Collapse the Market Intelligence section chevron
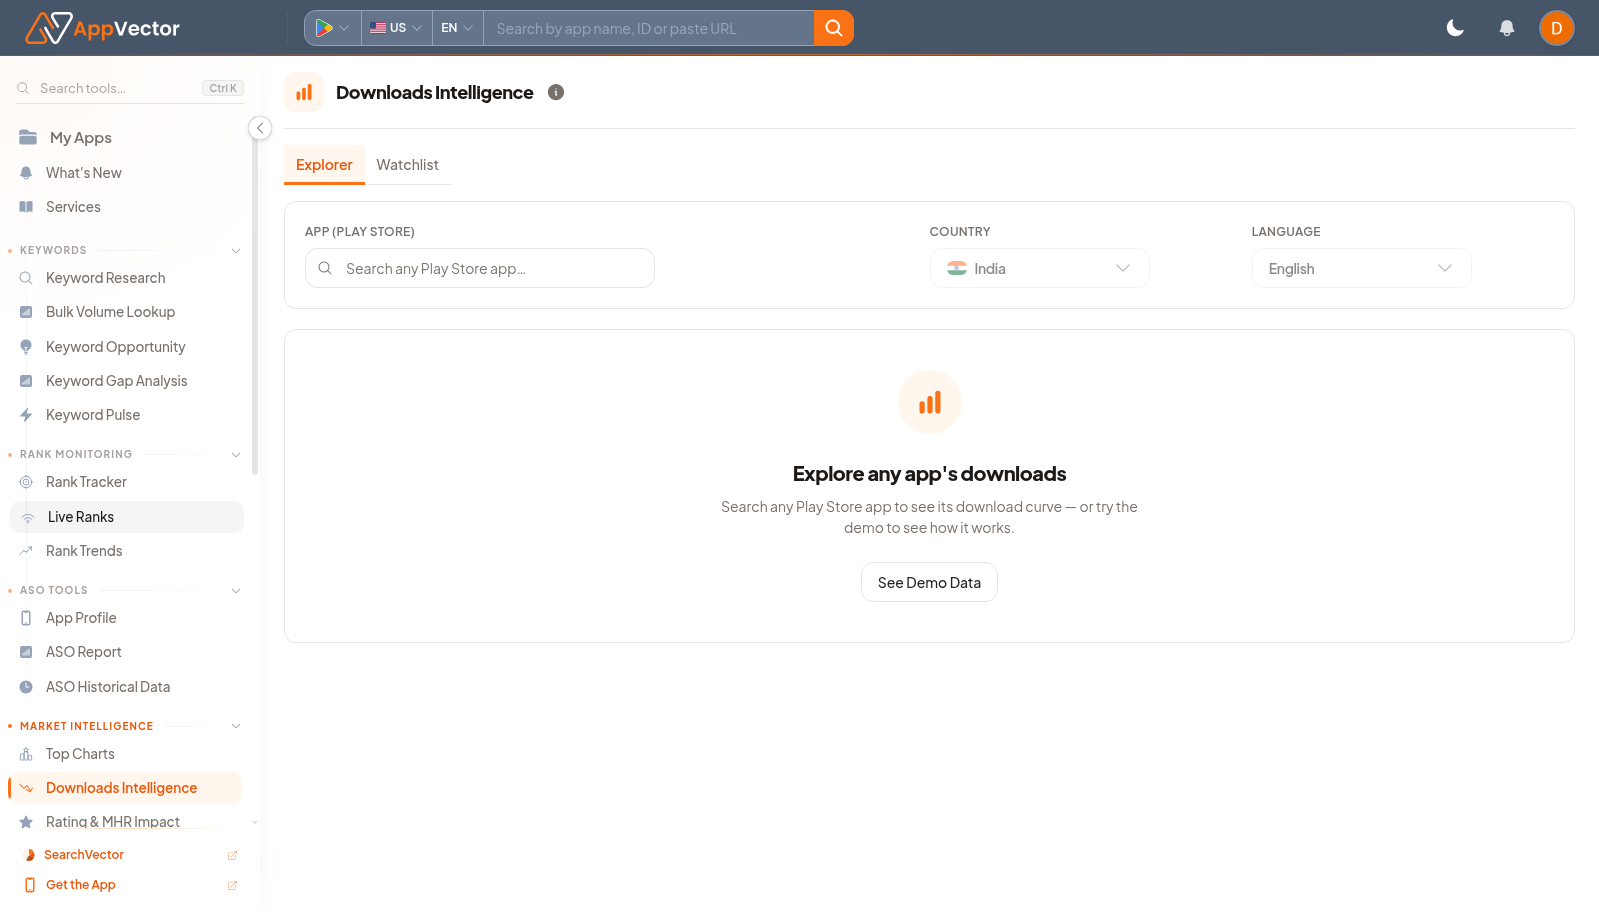This screenshot has height=912, width=1599. tap(236, 726)
